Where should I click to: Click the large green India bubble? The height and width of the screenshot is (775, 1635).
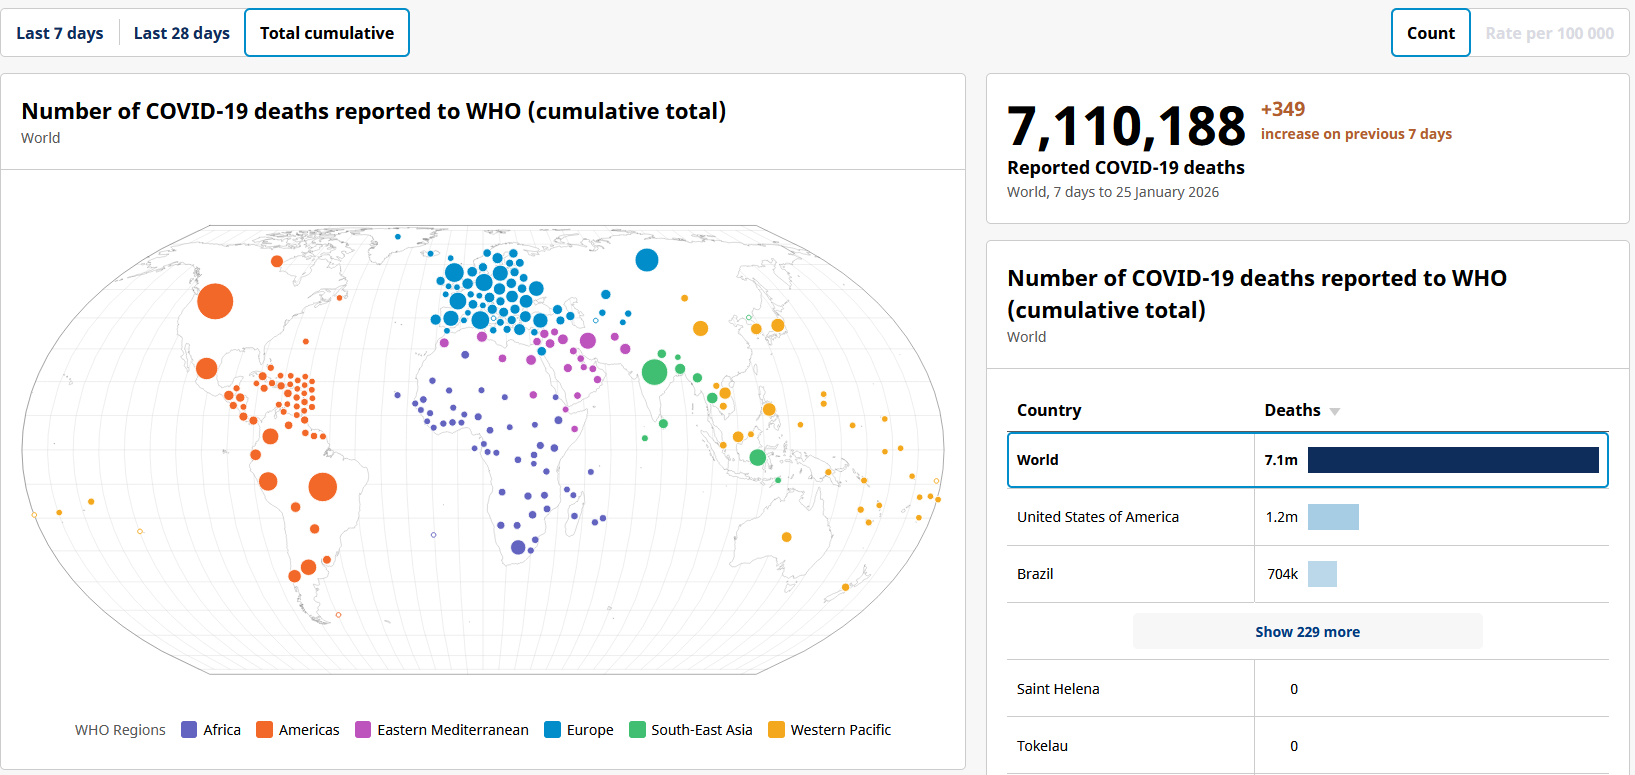point(654,372)
